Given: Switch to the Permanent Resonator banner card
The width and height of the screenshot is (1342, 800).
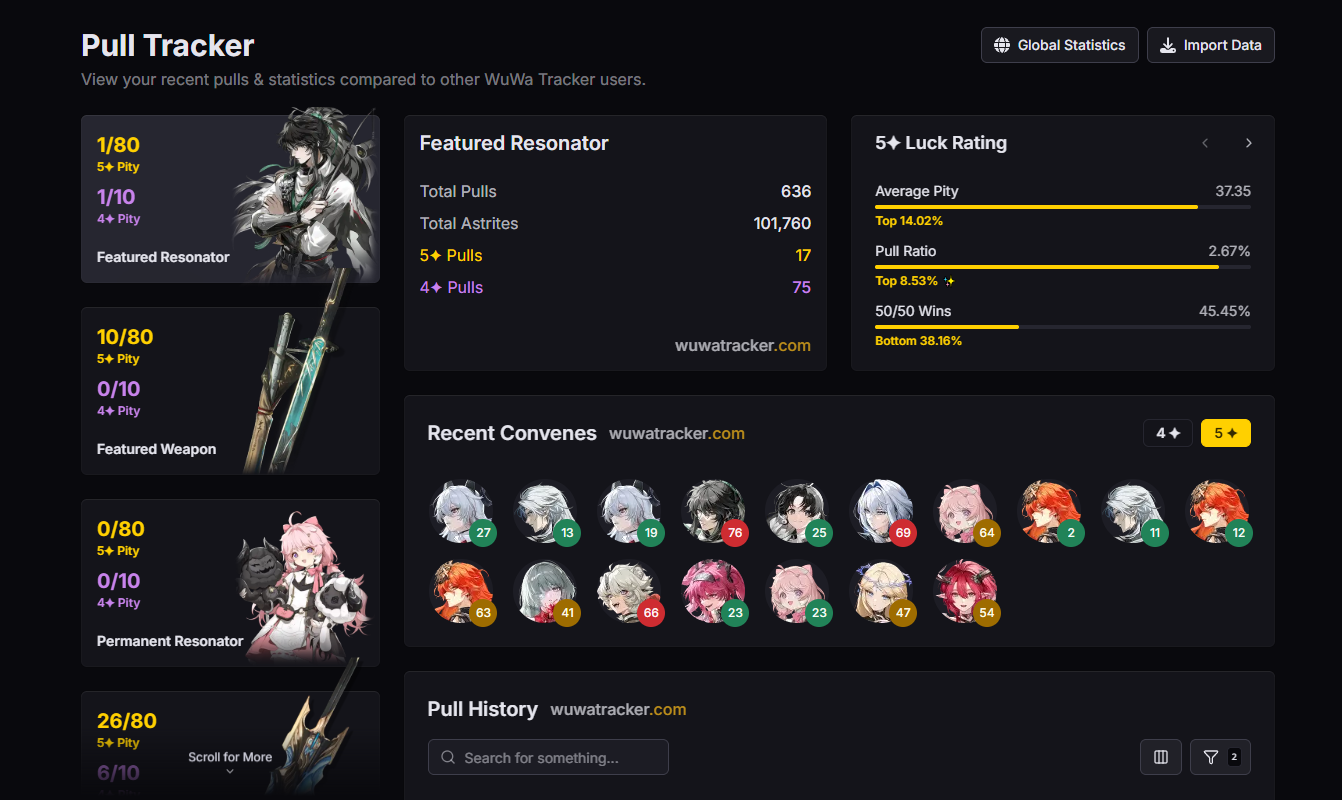Looking at the screenshot, I should point(230,583).
